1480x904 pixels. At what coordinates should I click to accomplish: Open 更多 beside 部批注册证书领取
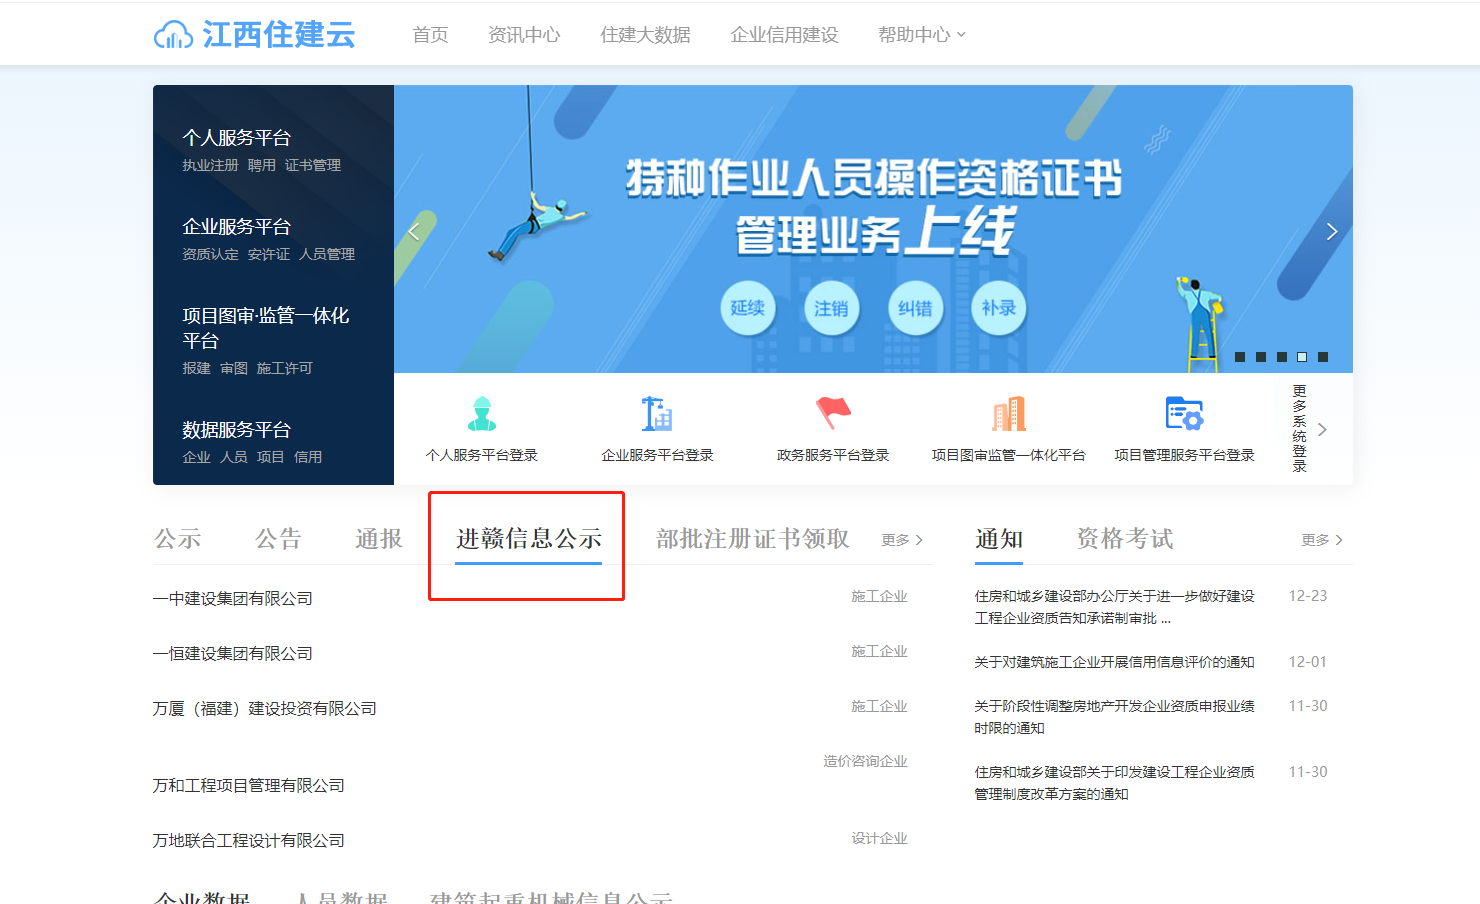pos(901,540)
